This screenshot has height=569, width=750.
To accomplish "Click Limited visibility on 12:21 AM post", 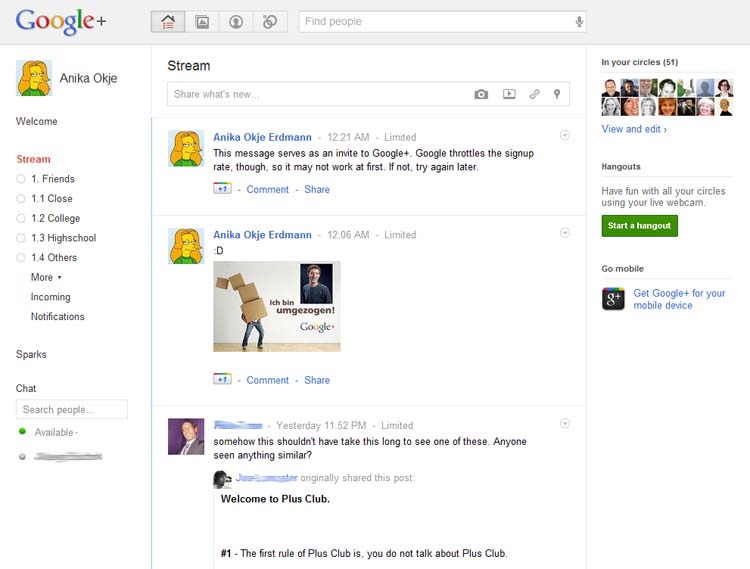I will tap(400, 137).
